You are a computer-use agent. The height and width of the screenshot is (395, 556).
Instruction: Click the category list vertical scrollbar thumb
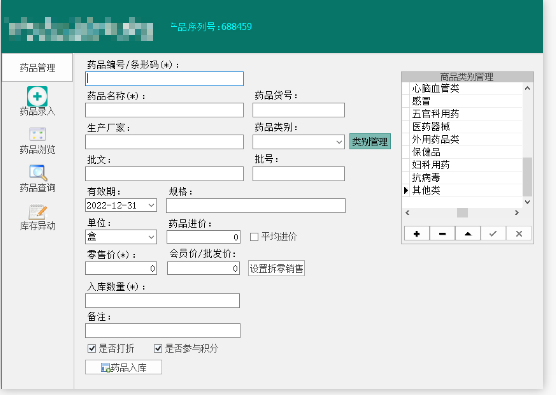[x=527, y=177]
